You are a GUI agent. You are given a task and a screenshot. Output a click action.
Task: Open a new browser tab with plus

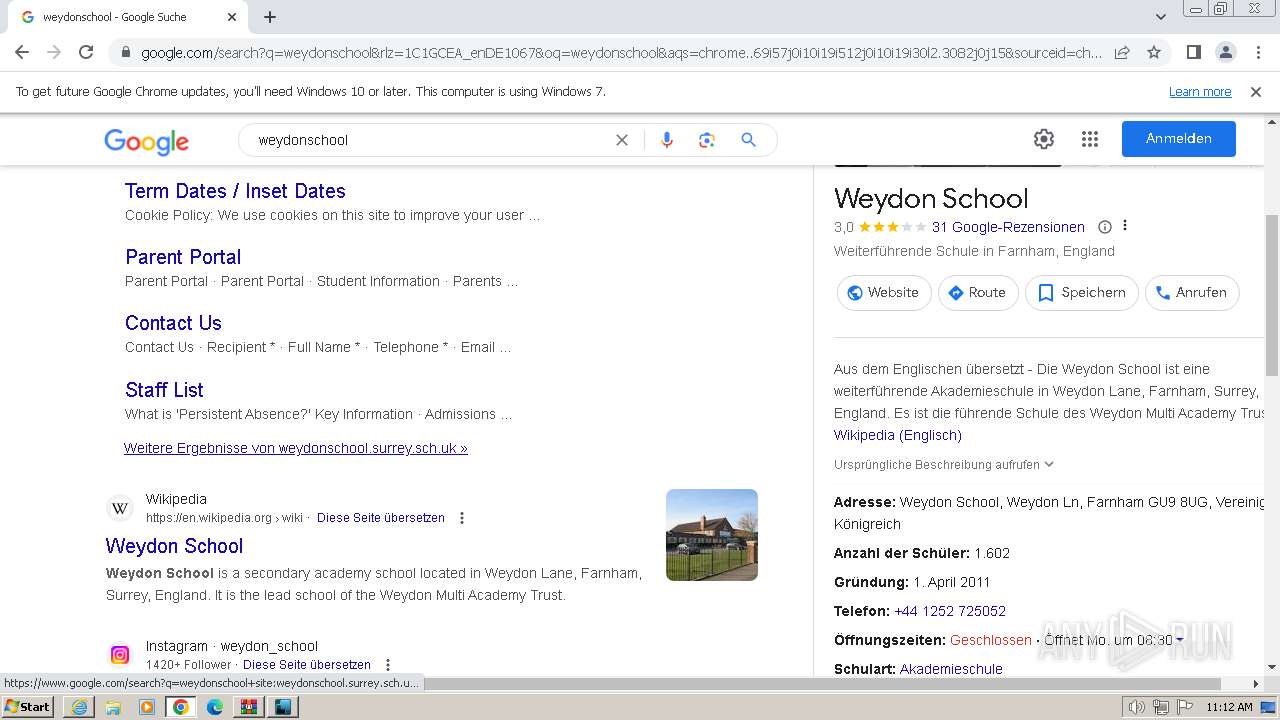(270, 17)
